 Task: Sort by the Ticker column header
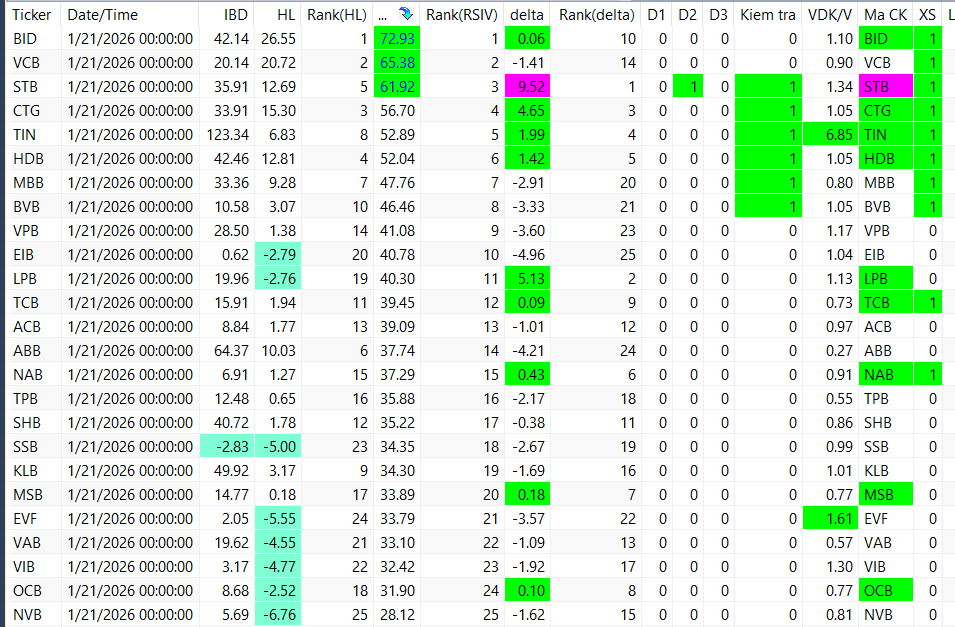tap(32, 15)
